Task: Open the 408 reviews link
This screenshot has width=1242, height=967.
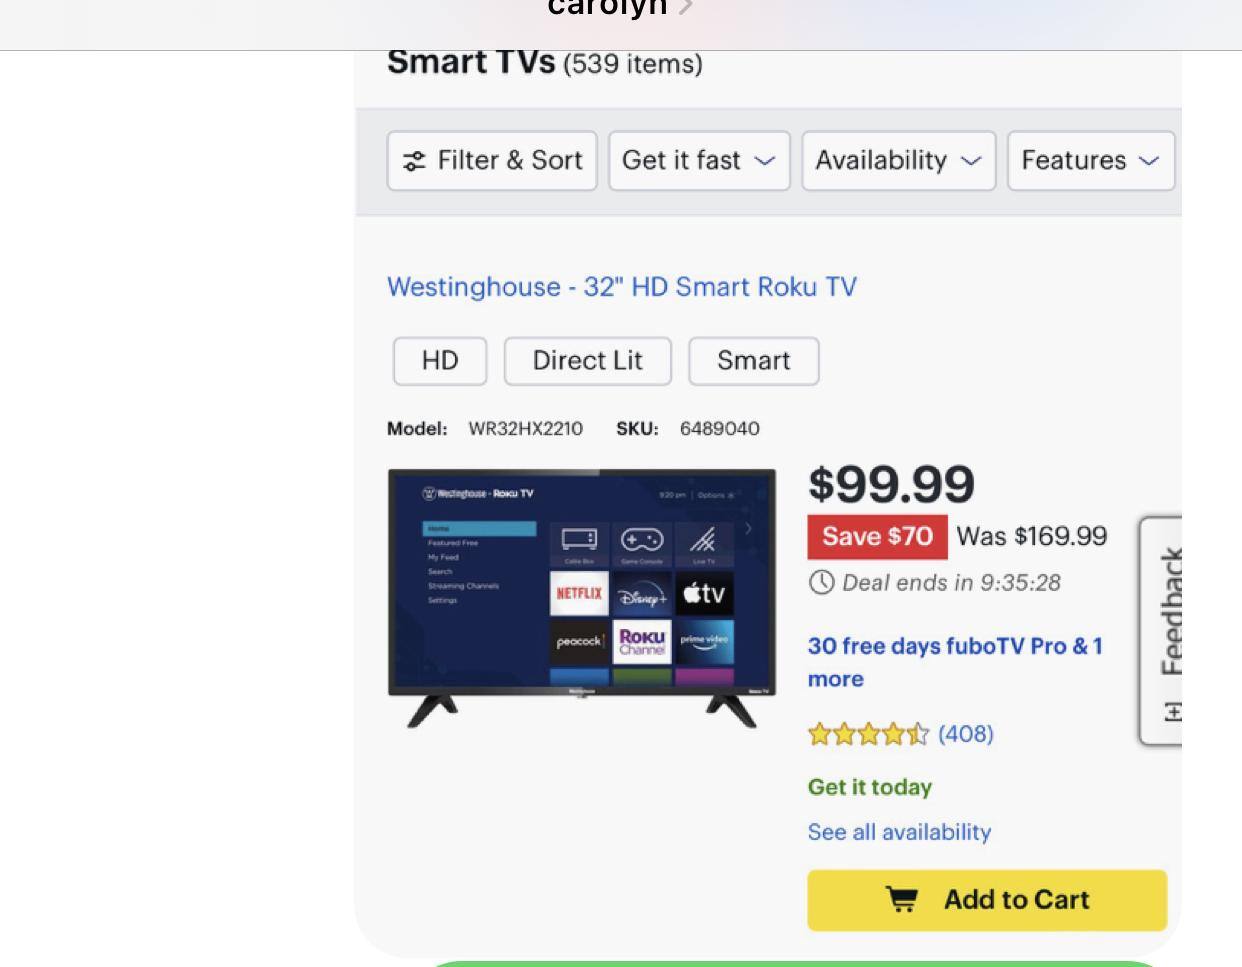Action: coord(966,734)
